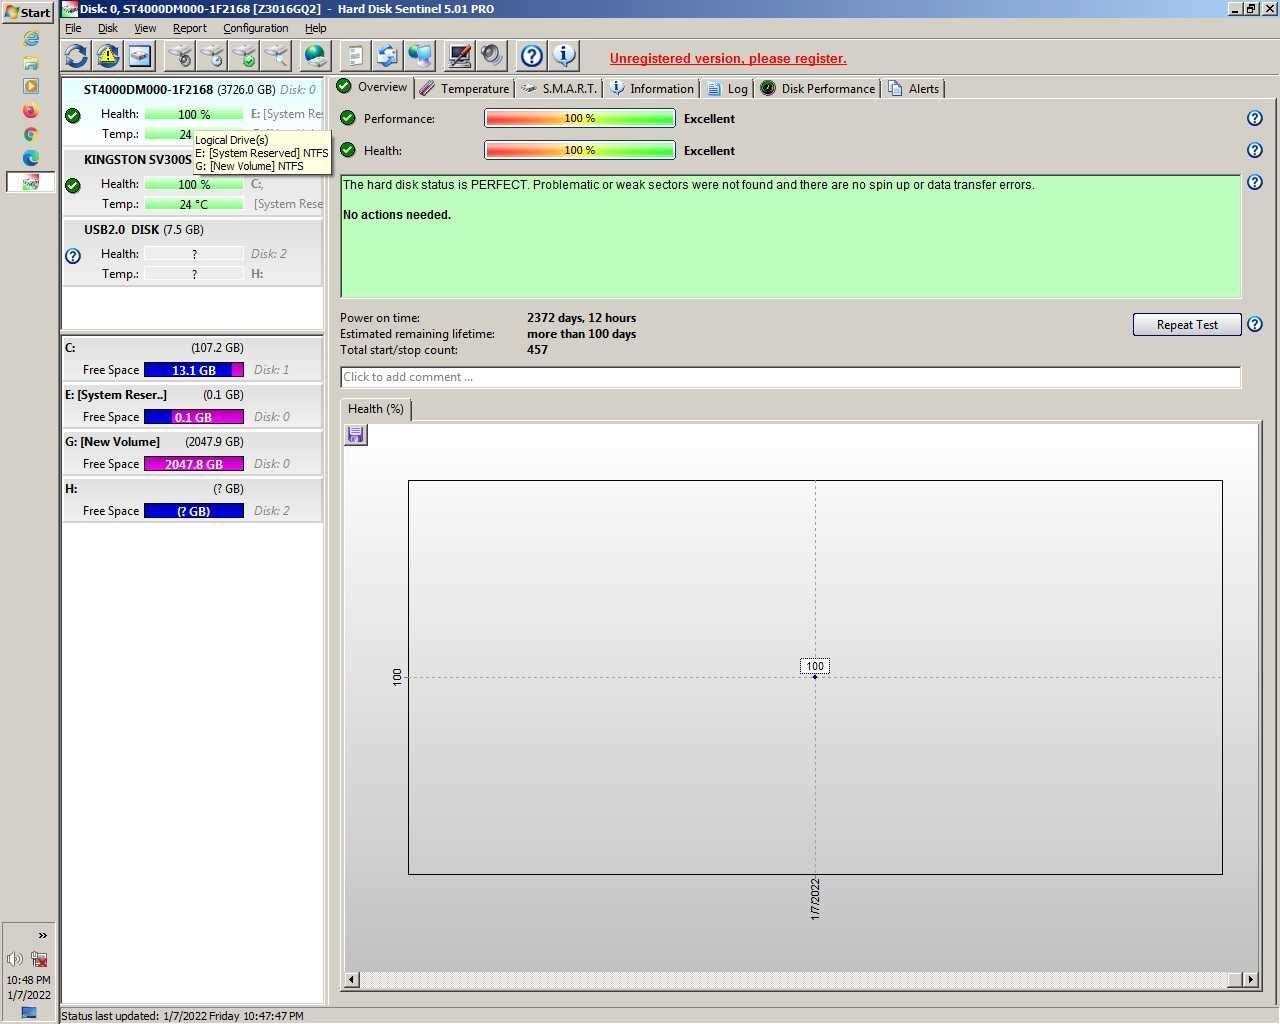Select the ST4000DM000-1F2168 disk entry
Screen dimensions: 1280x1024
point(193,111)
